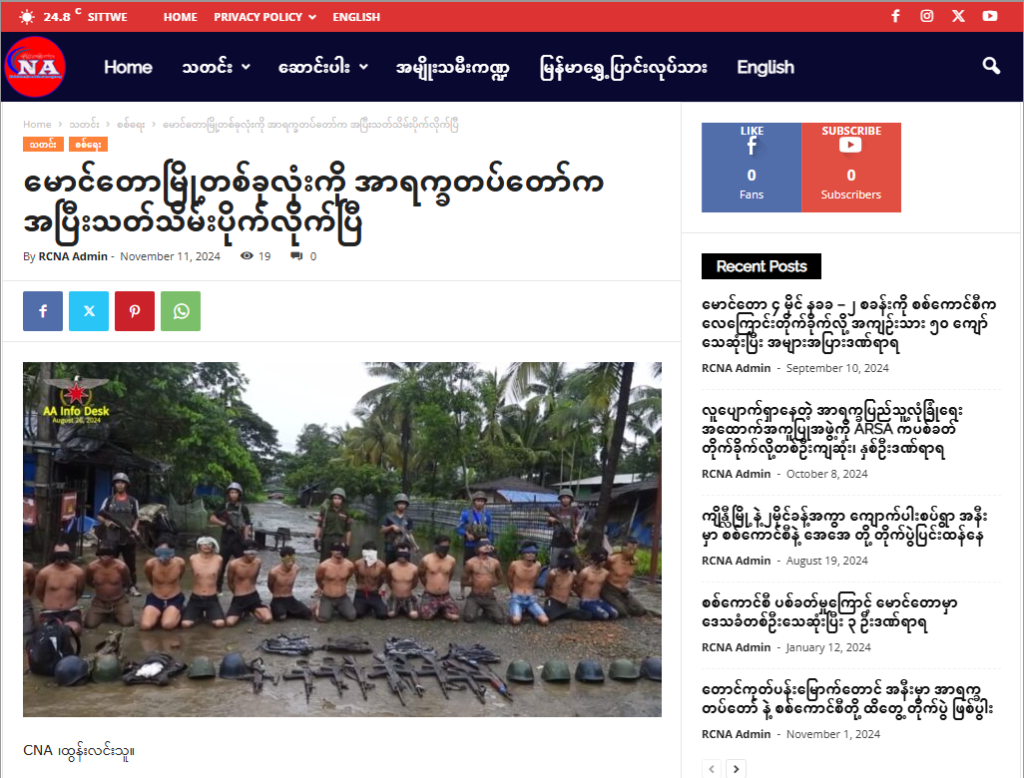This screenshot has width=1024, height=778.
Task: Expand the Privacy Policy dropdown
Action: click(264, 17)
